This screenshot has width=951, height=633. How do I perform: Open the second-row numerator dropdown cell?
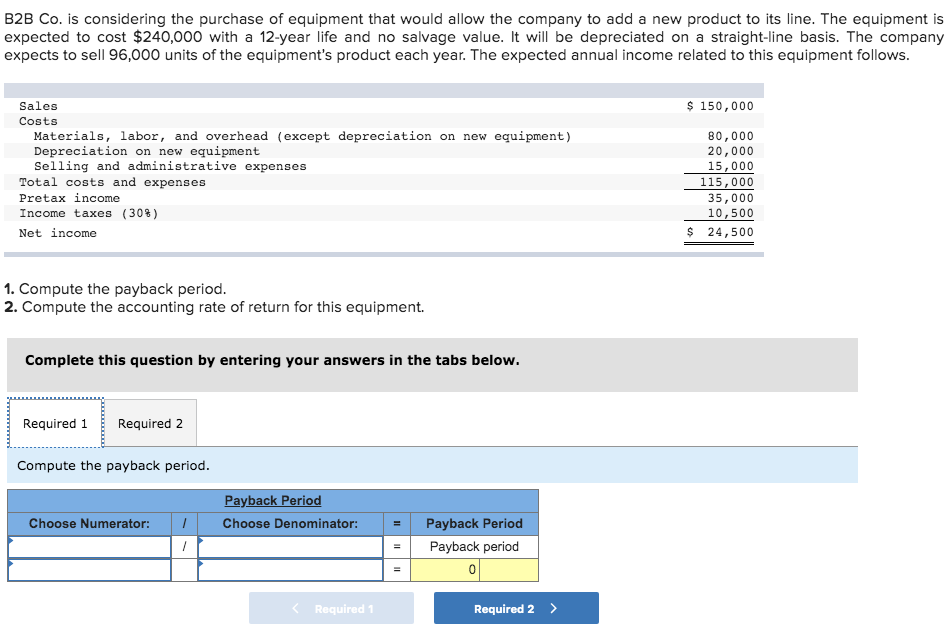[88, 569]
